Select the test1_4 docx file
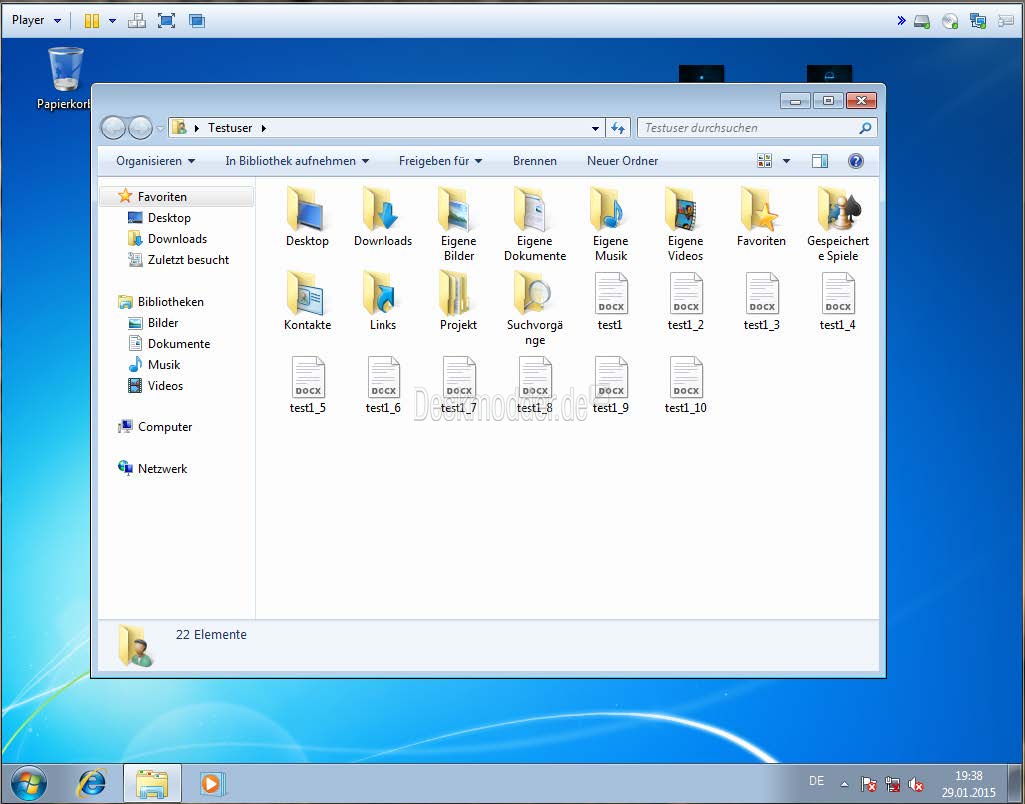This screenshot has width=1025, height=804. click(837, 301)
